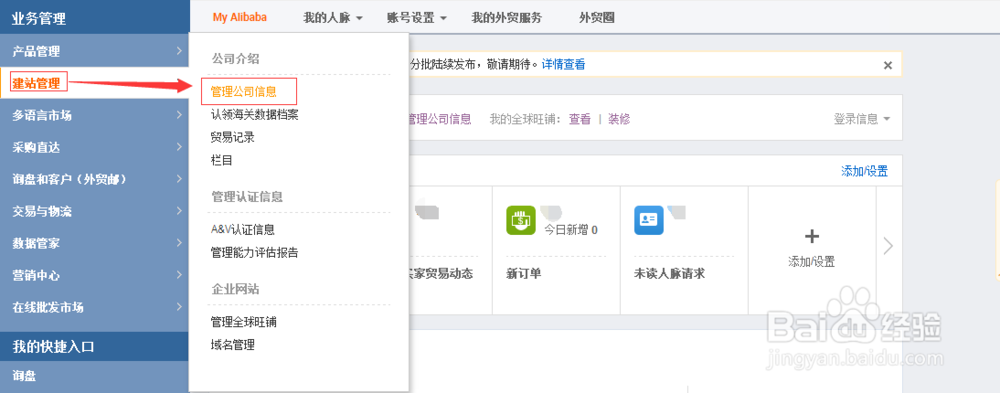Open 我的外贸服务 tab
Viewport: 1000px width, 393px height.
pyautogui.click(x=506, y=18)
